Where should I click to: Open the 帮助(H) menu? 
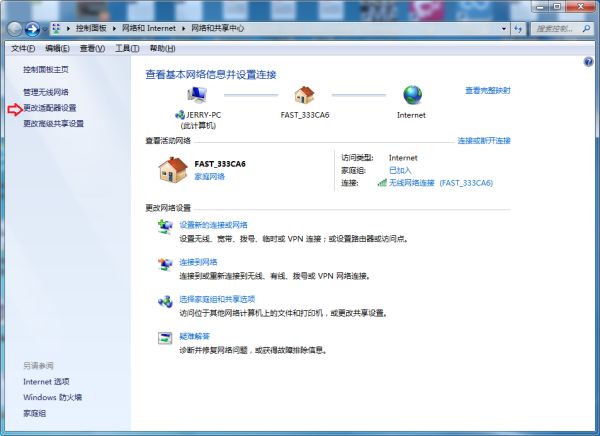pyautogui.click(x=162, y=48)
